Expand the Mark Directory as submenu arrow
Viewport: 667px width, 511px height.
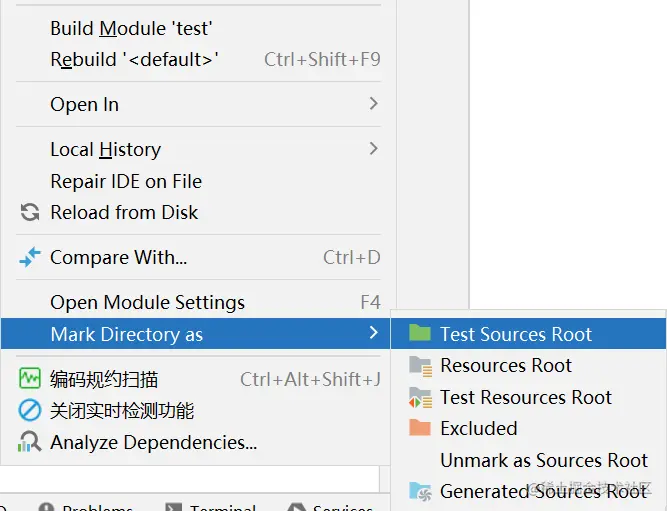pos(373,334)
